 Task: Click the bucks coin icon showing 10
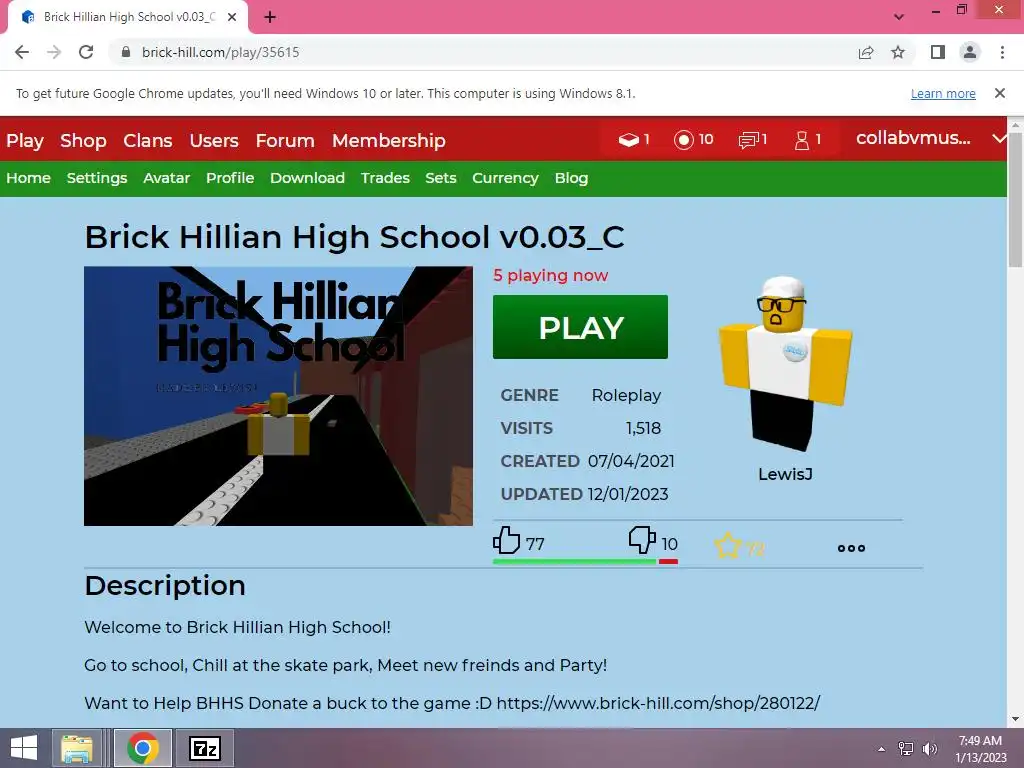tap(684, 140)
